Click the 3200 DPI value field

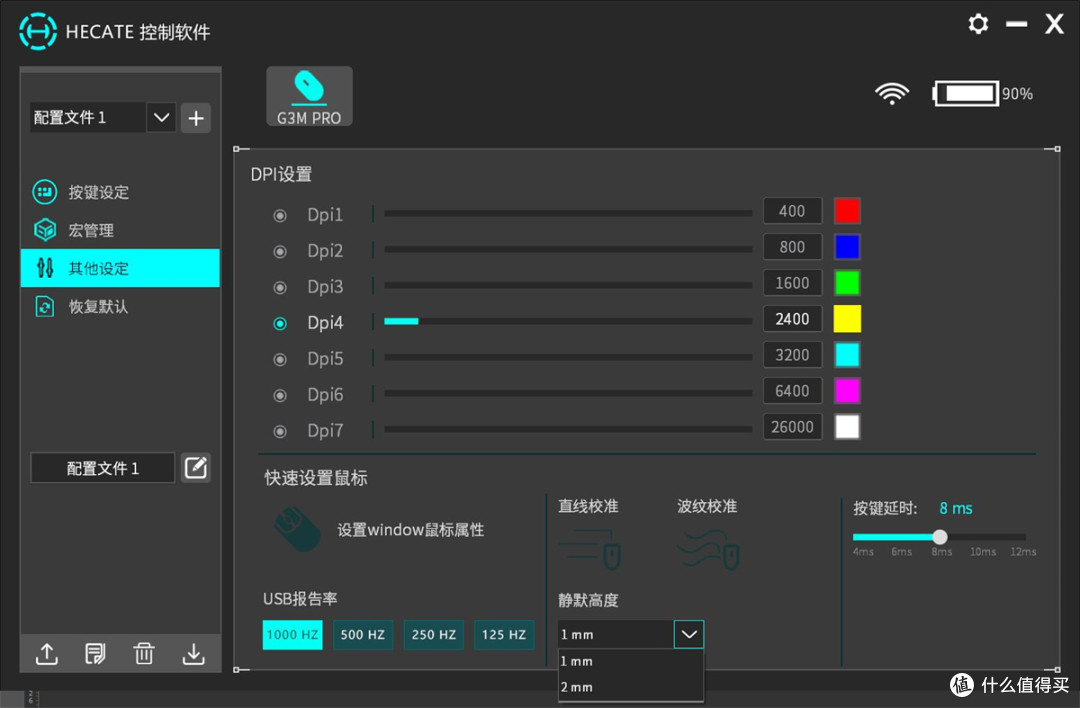point(792,355)
